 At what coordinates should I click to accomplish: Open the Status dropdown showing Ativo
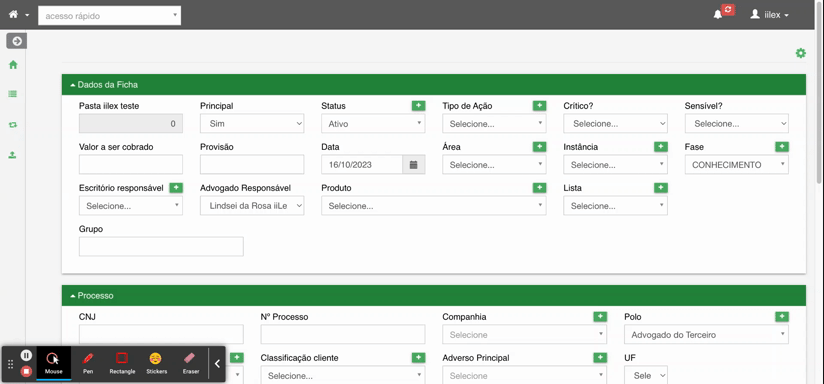tap(373, 124)
